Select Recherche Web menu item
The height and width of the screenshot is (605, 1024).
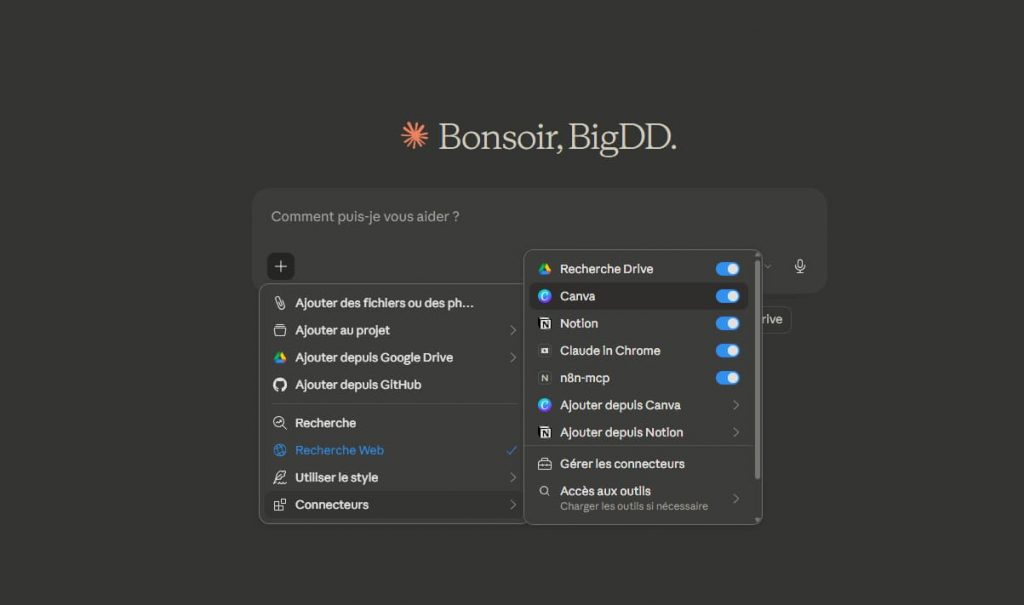[x=340, y=450]
